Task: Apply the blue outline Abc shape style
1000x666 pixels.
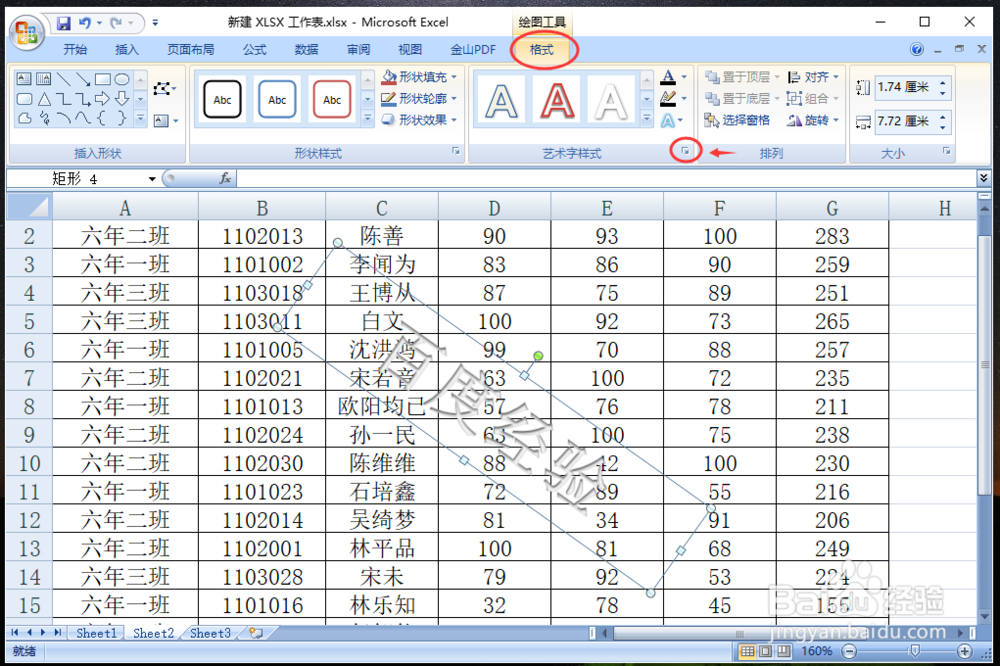Action: click(x=277, y=100)
